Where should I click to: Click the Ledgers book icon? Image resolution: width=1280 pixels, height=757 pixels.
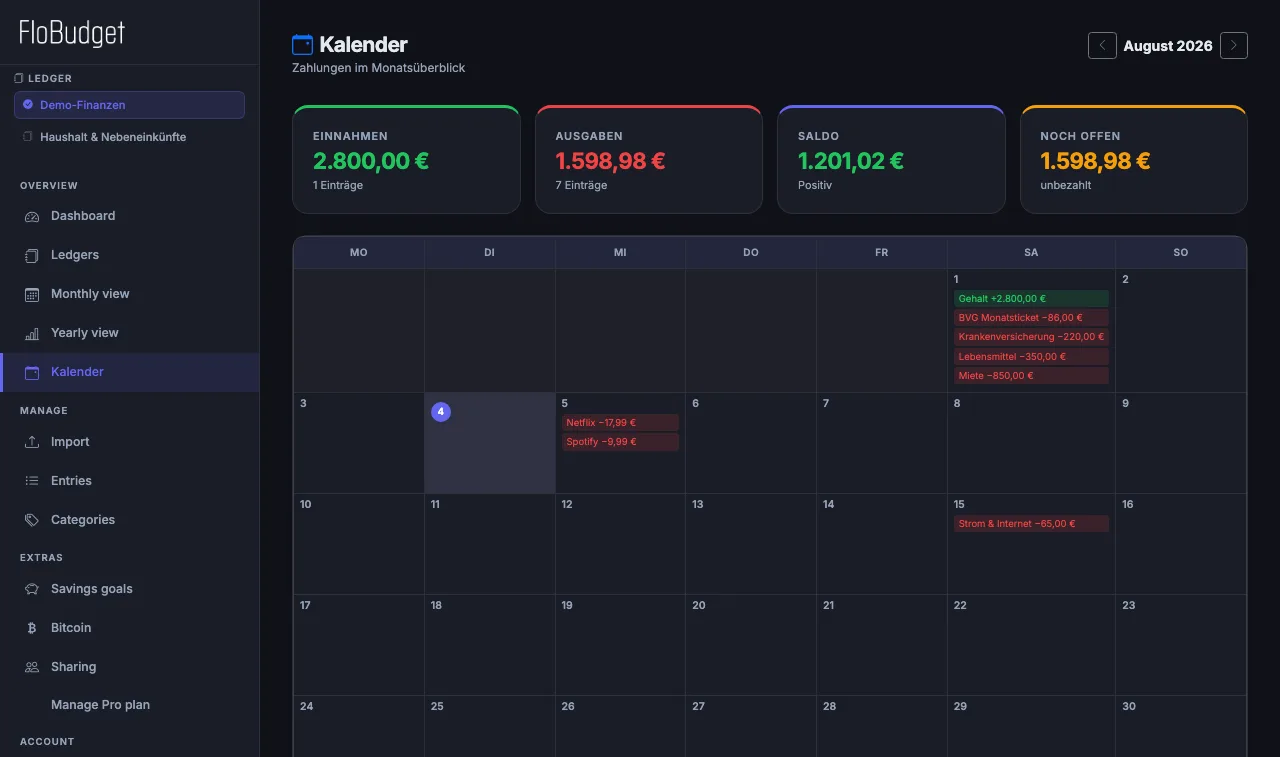(x=31, y=255)
